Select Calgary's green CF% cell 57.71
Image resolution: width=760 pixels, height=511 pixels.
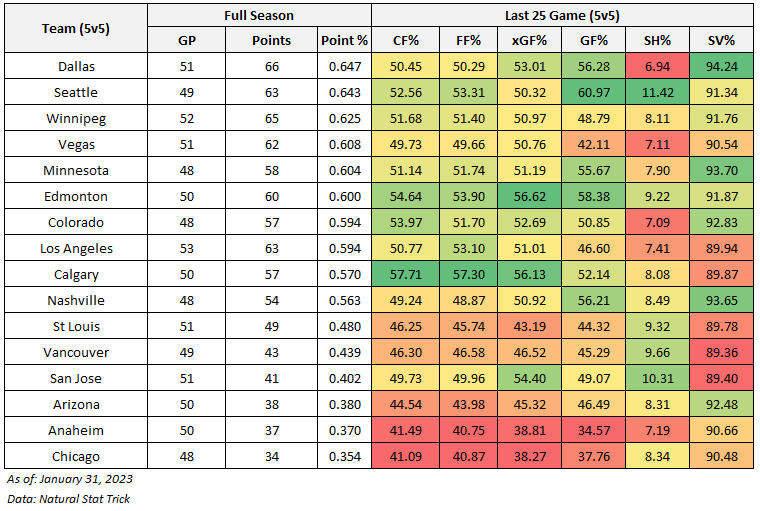(x=406, y=274)
